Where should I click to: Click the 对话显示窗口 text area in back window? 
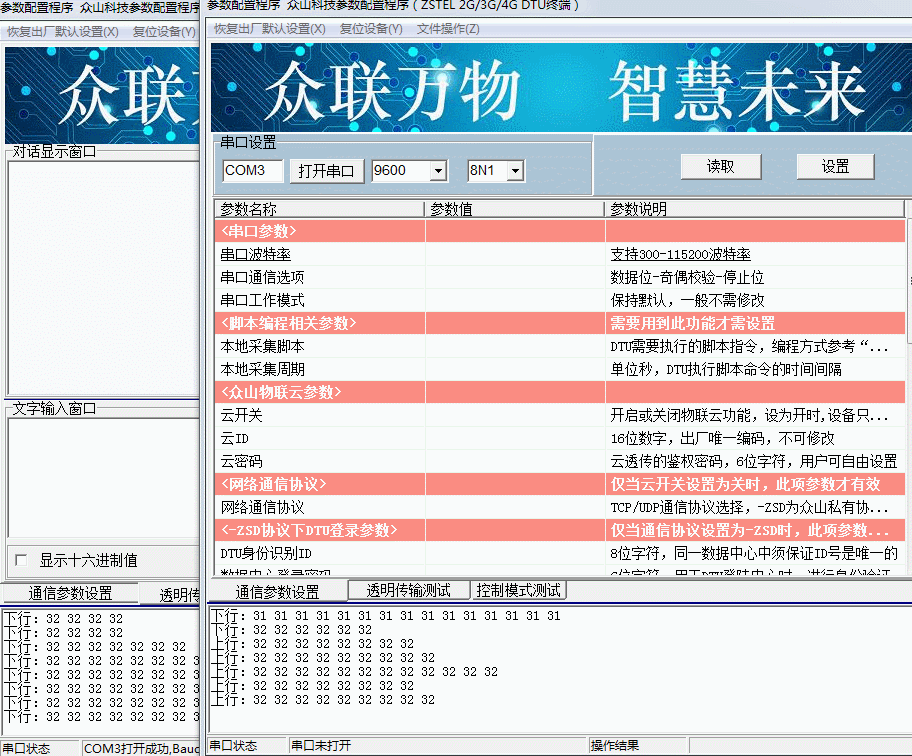(104, 277)
